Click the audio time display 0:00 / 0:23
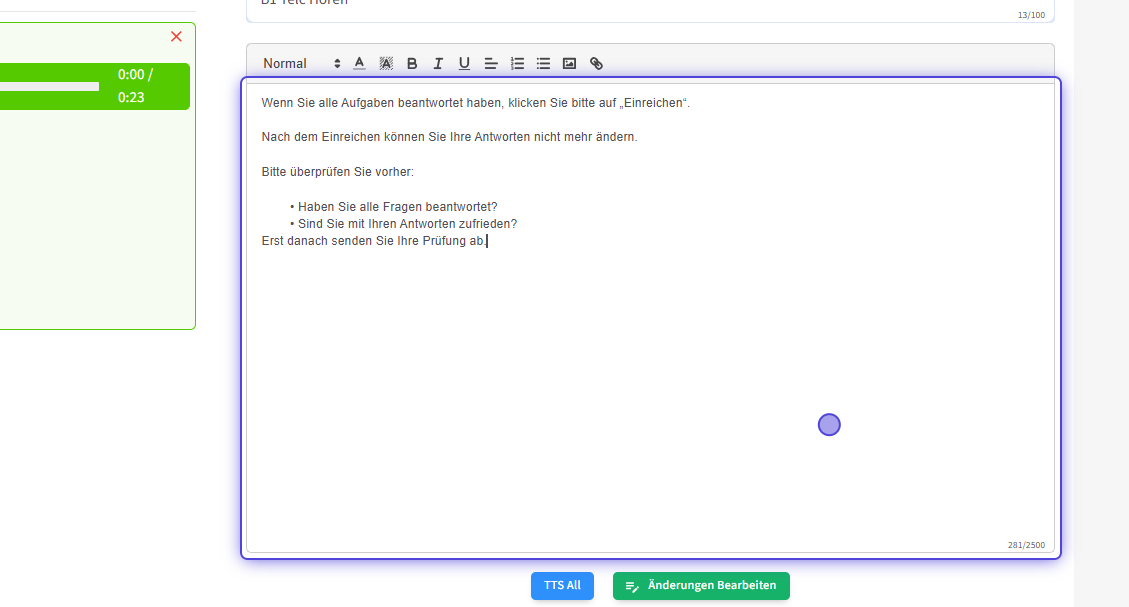This screenshot has height=607, width=1129. (135, 86)
